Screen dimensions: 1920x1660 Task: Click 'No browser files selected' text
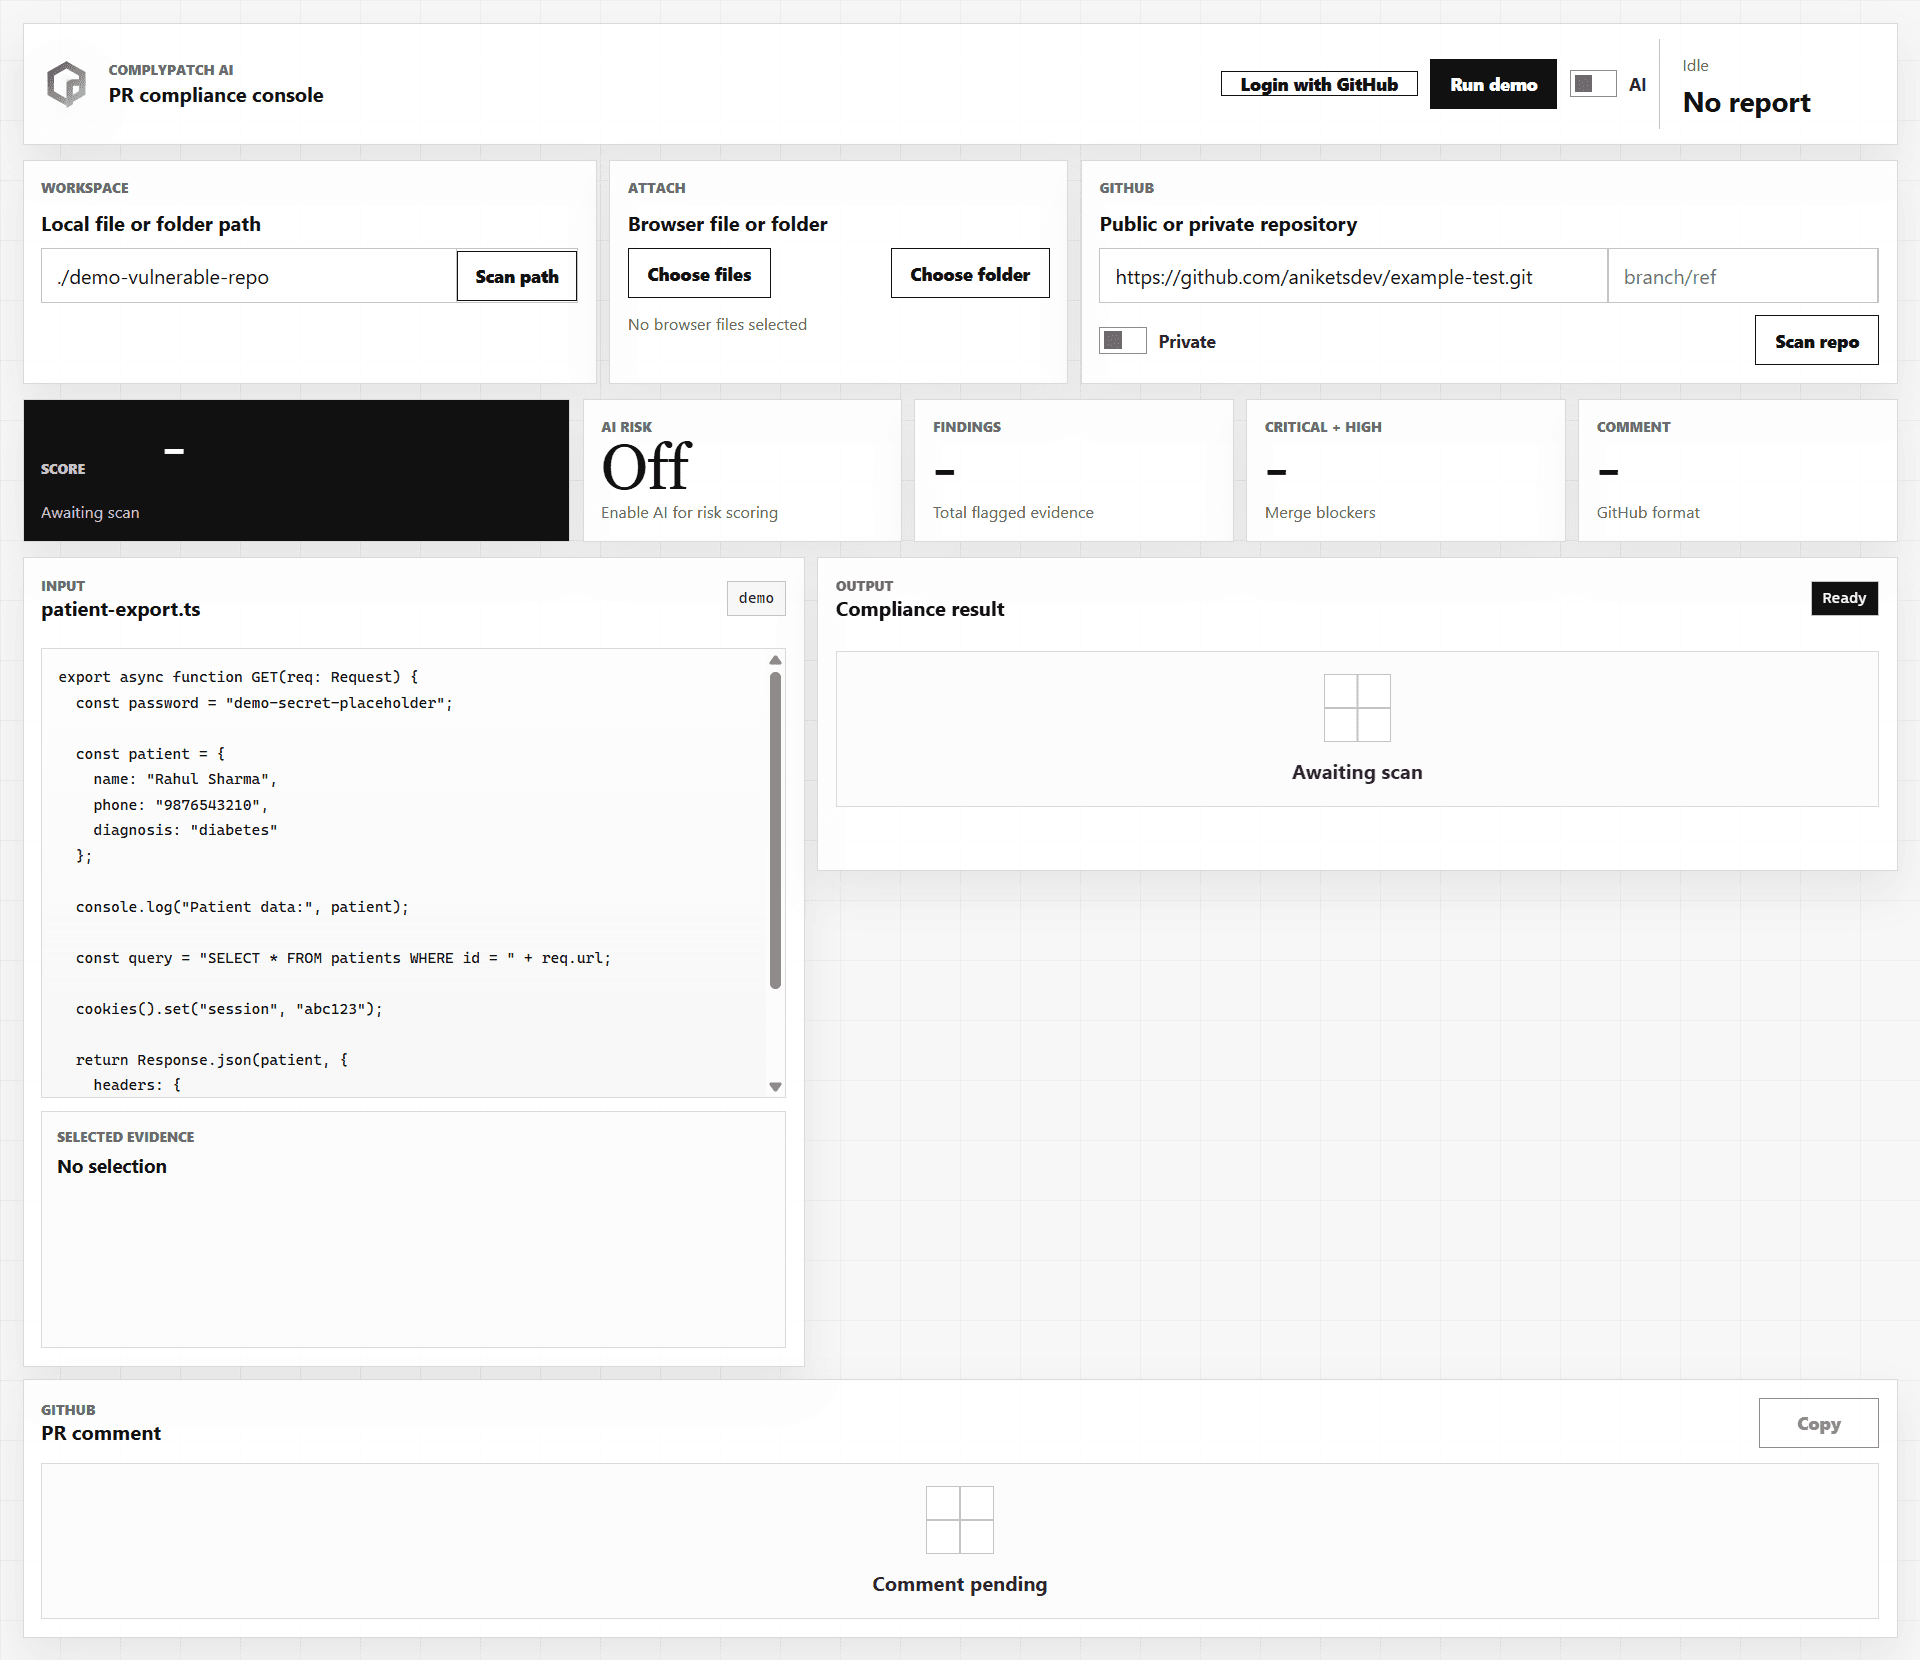coord(717,324)
